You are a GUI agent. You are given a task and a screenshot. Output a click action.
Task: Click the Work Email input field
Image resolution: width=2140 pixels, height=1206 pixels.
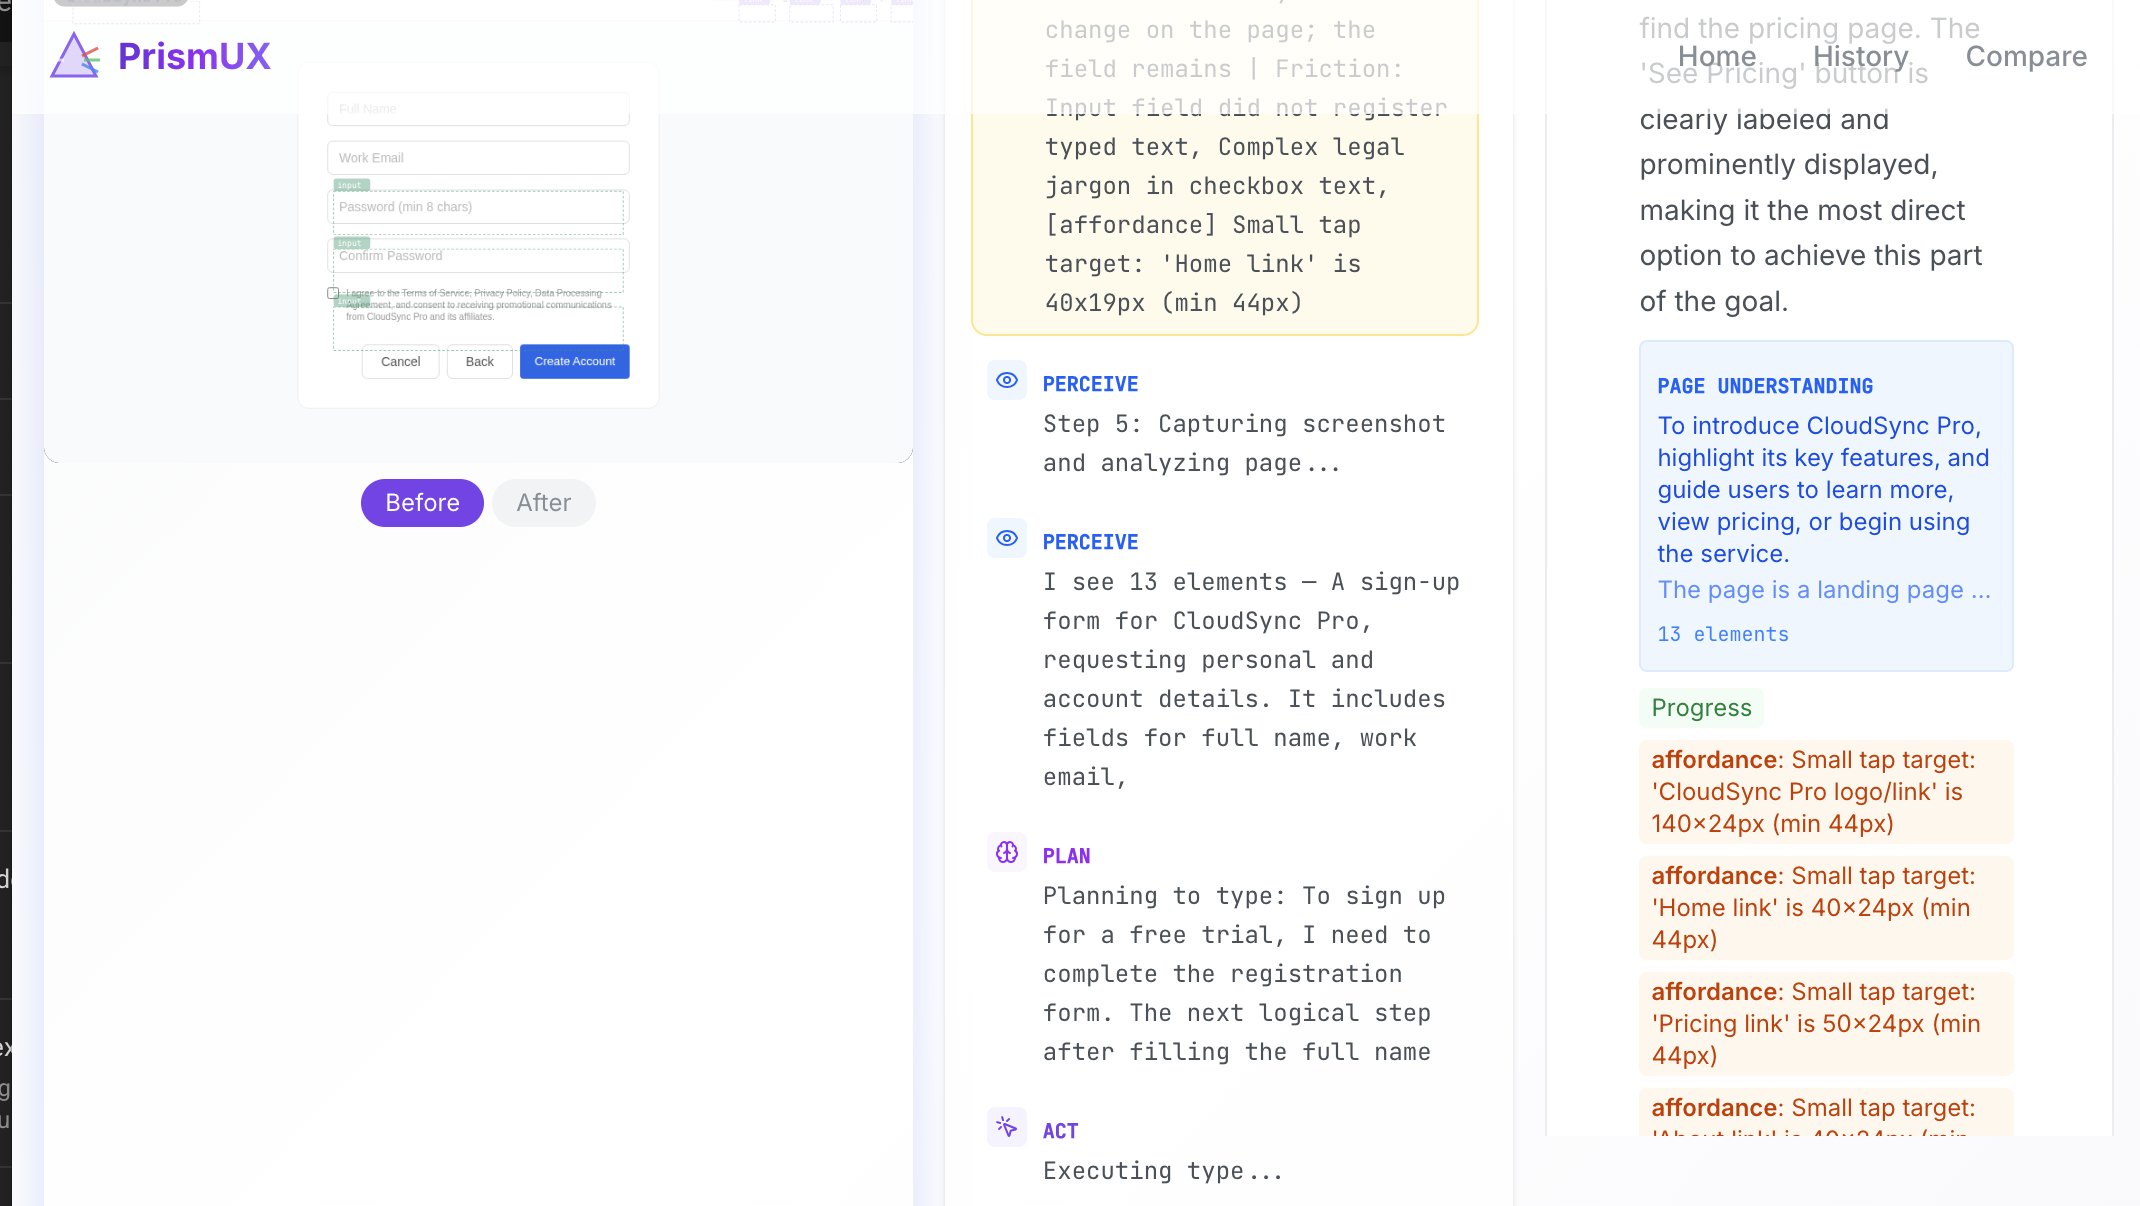click(x=478, y=158)
